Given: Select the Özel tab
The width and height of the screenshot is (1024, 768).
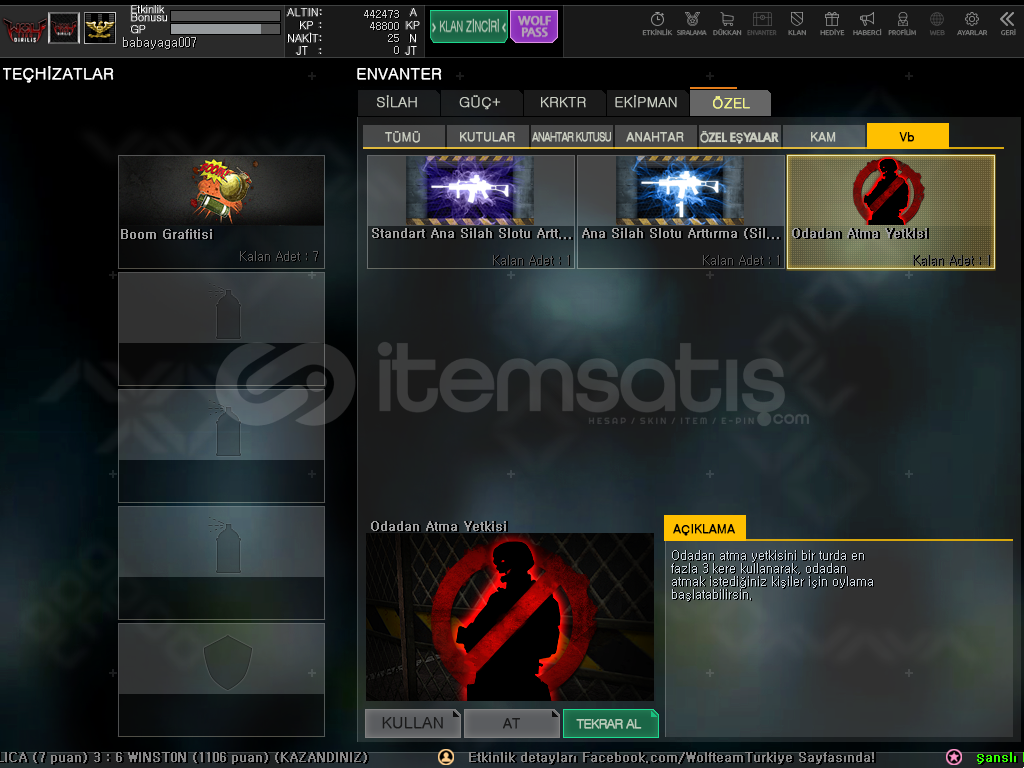Looking at the screenshot, I should tap(730, 103).
